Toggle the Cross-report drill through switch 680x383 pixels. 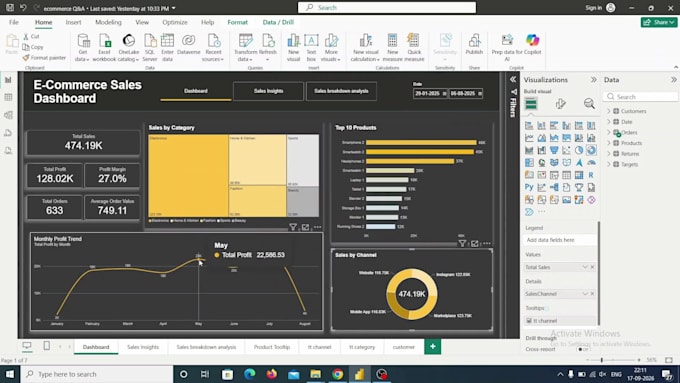tap(584, 349)
